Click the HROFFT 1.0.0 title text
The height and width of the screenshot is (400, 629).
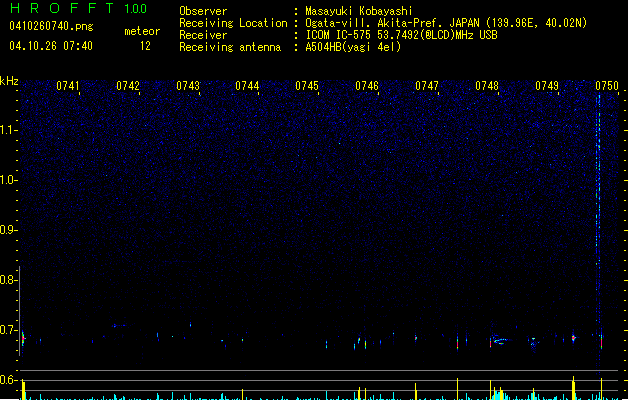(x=79, y=8)
